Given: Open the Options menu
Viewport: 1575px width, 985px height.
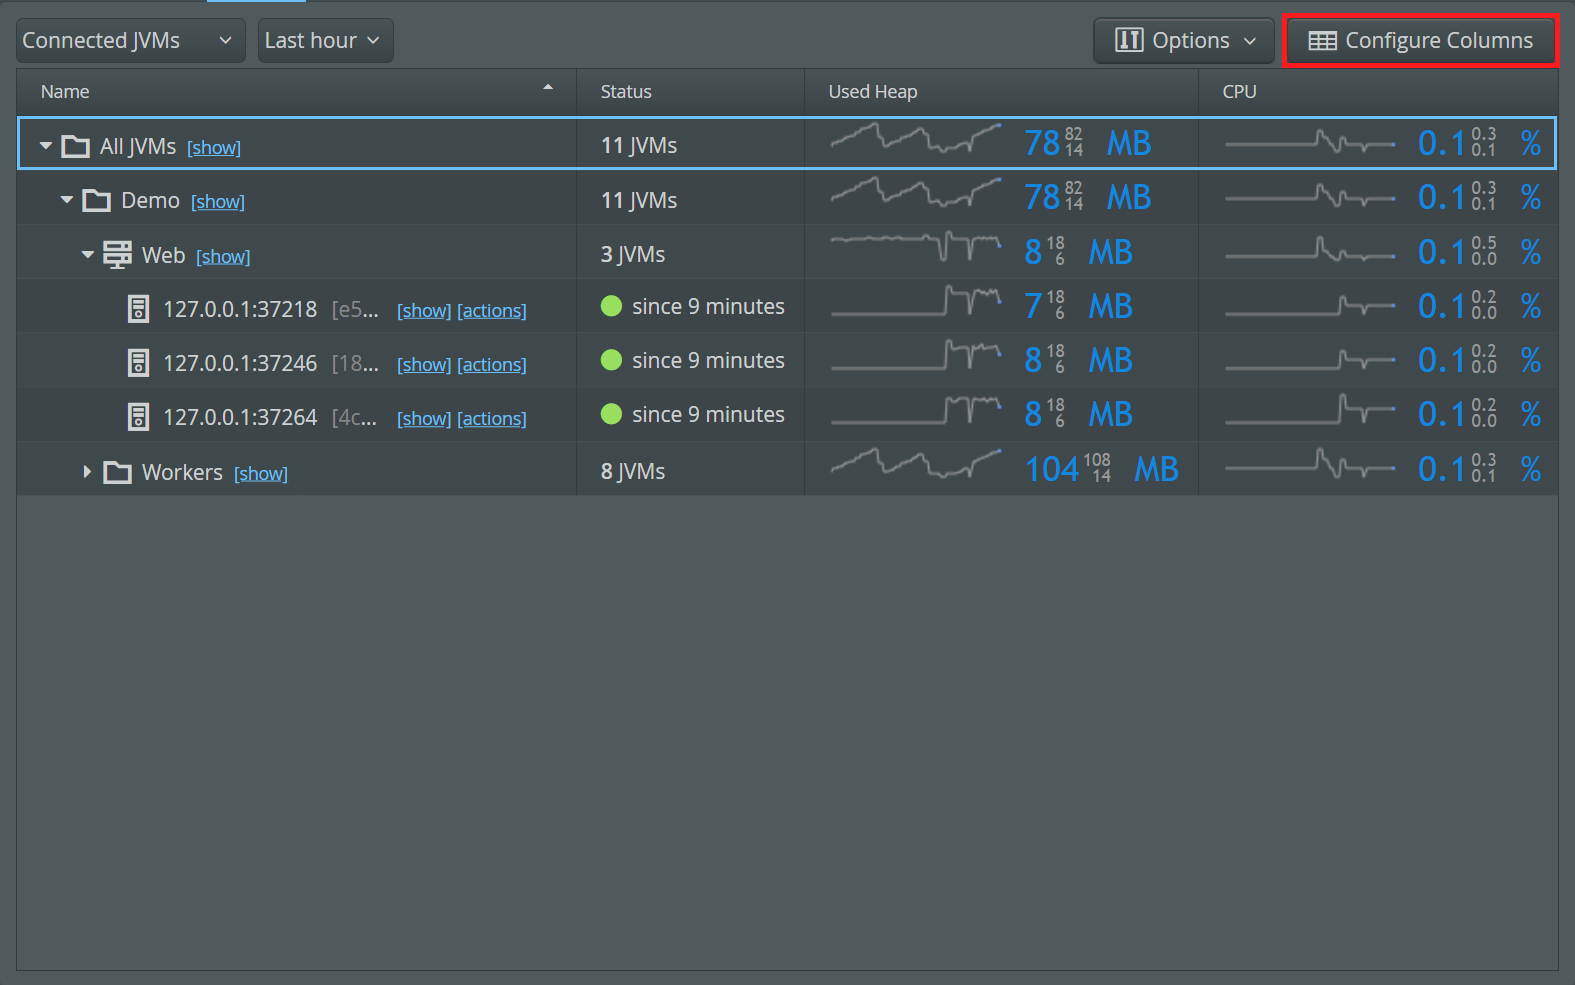Looking at the screenshot, I should pyautogui.click(x=1184, y=41).
